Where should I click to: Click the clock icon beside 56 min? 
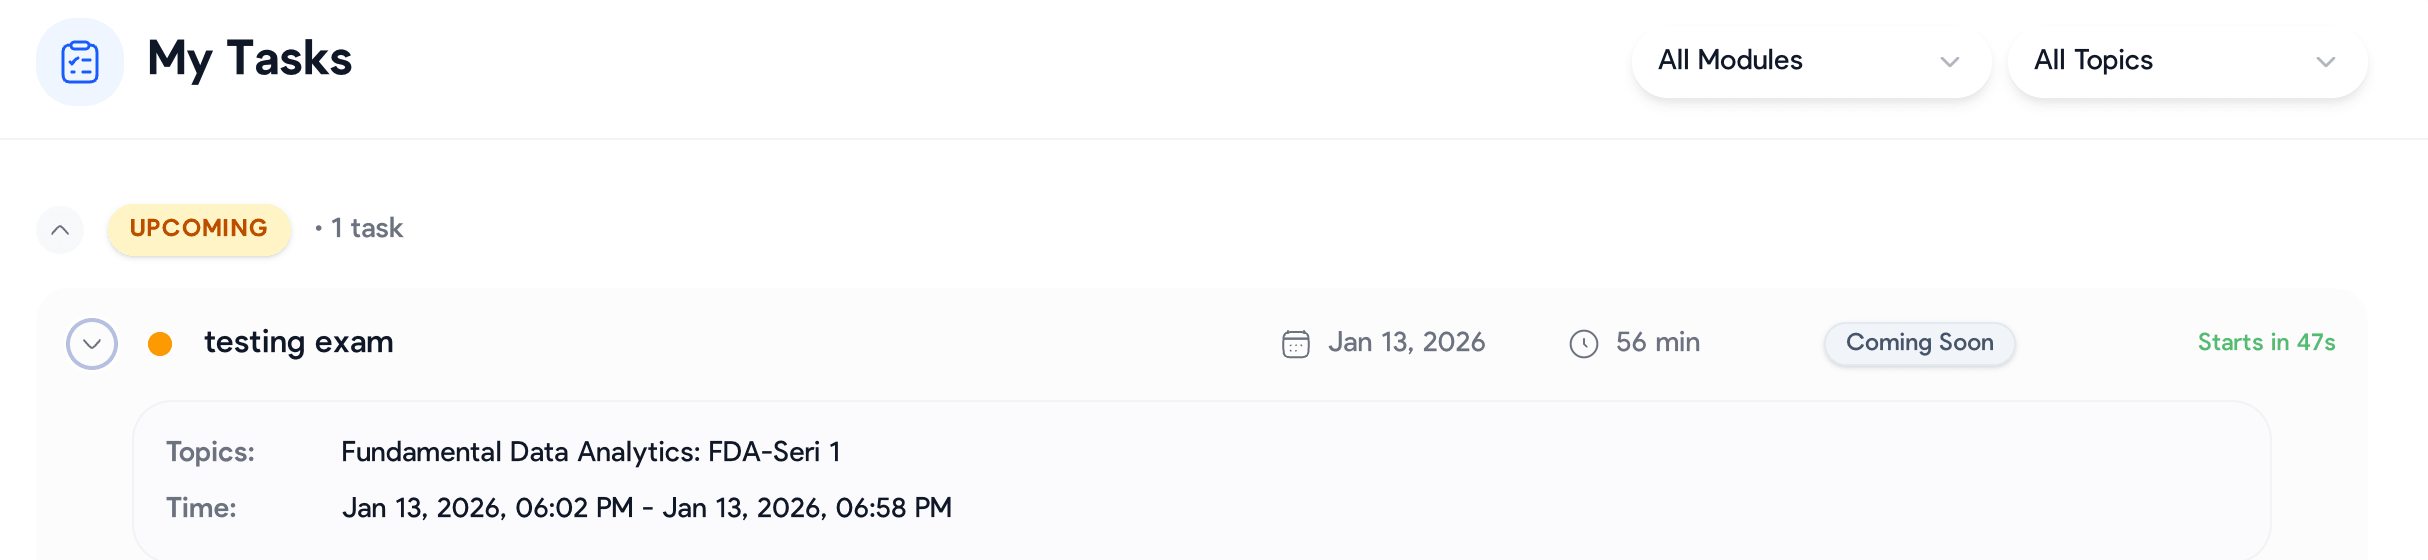pyautogui.click(x=1584, y=344)
